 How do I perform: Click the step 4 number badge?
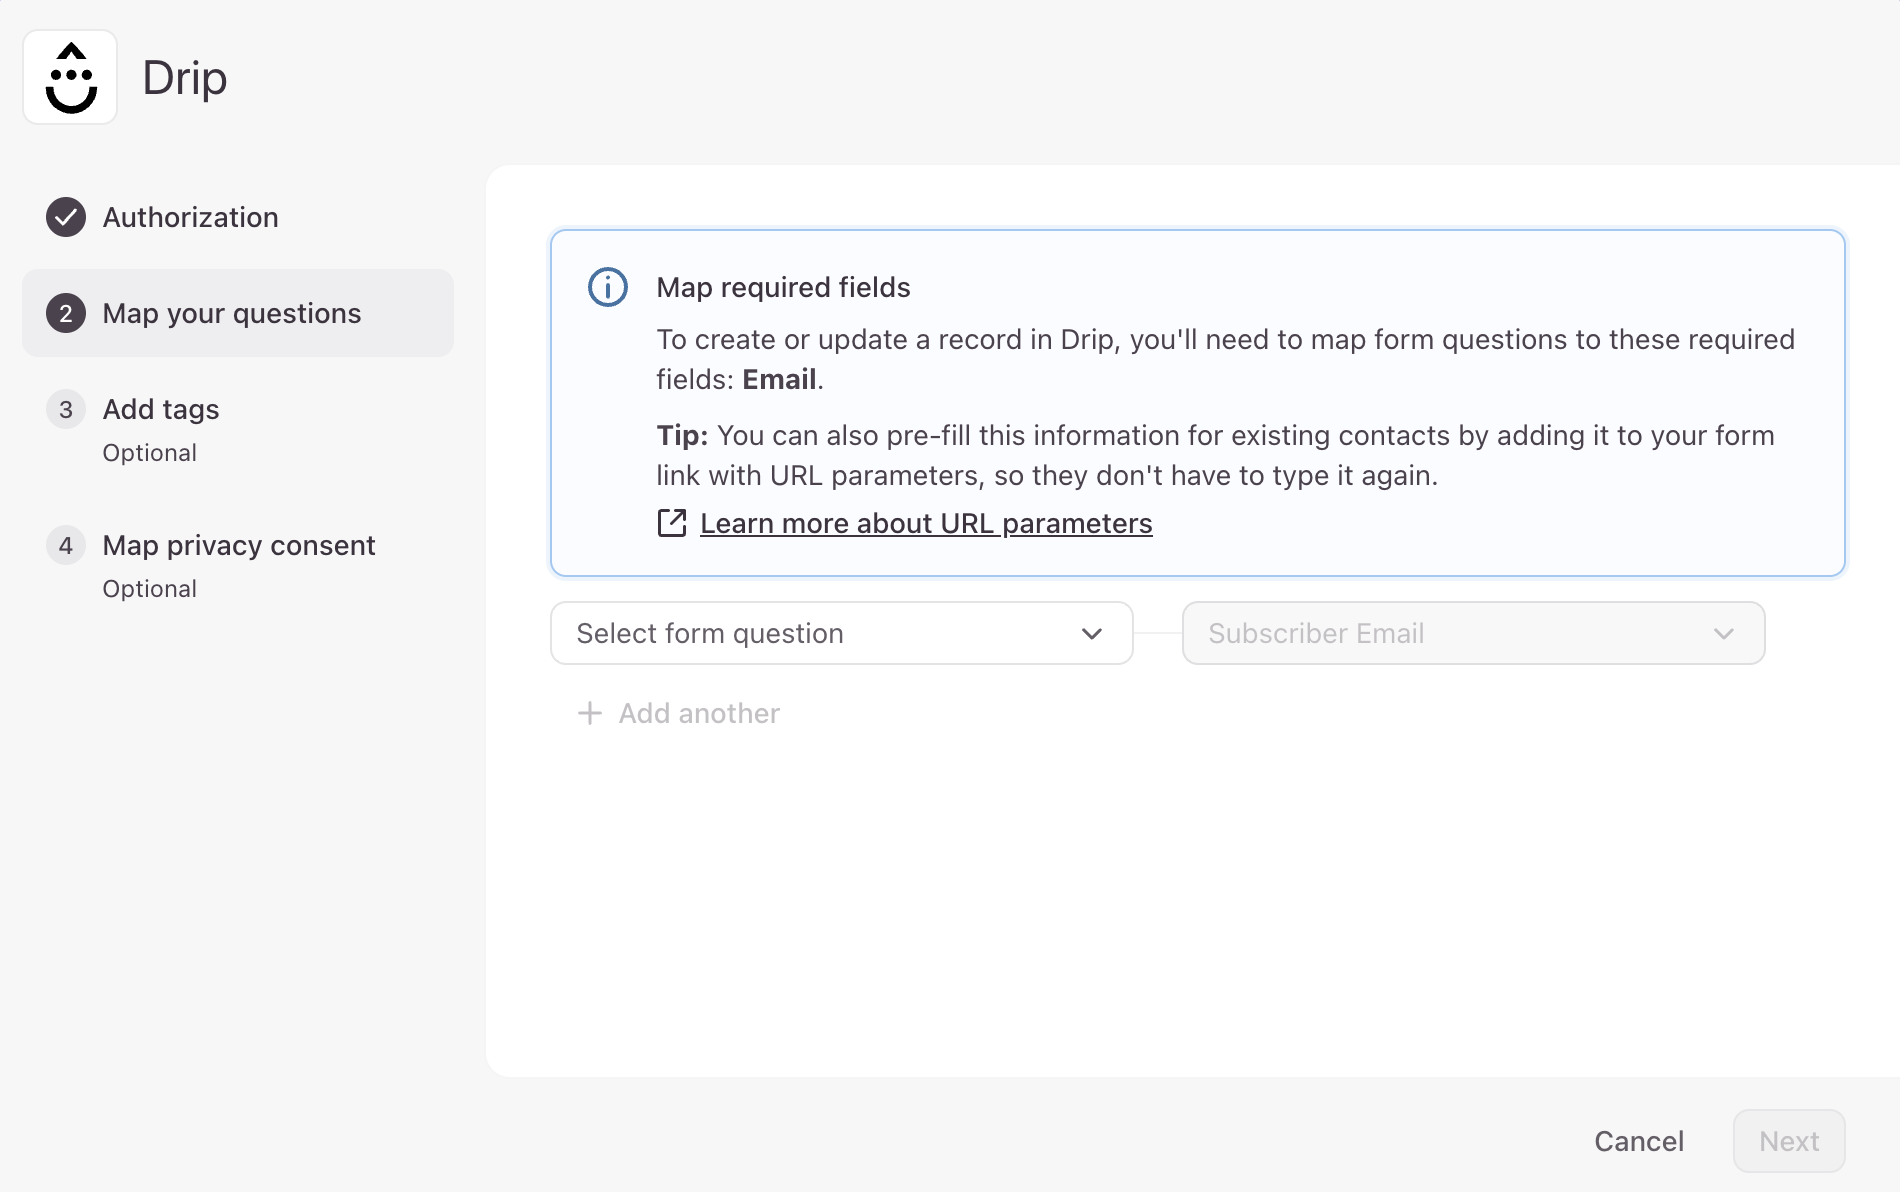[66, 545]
